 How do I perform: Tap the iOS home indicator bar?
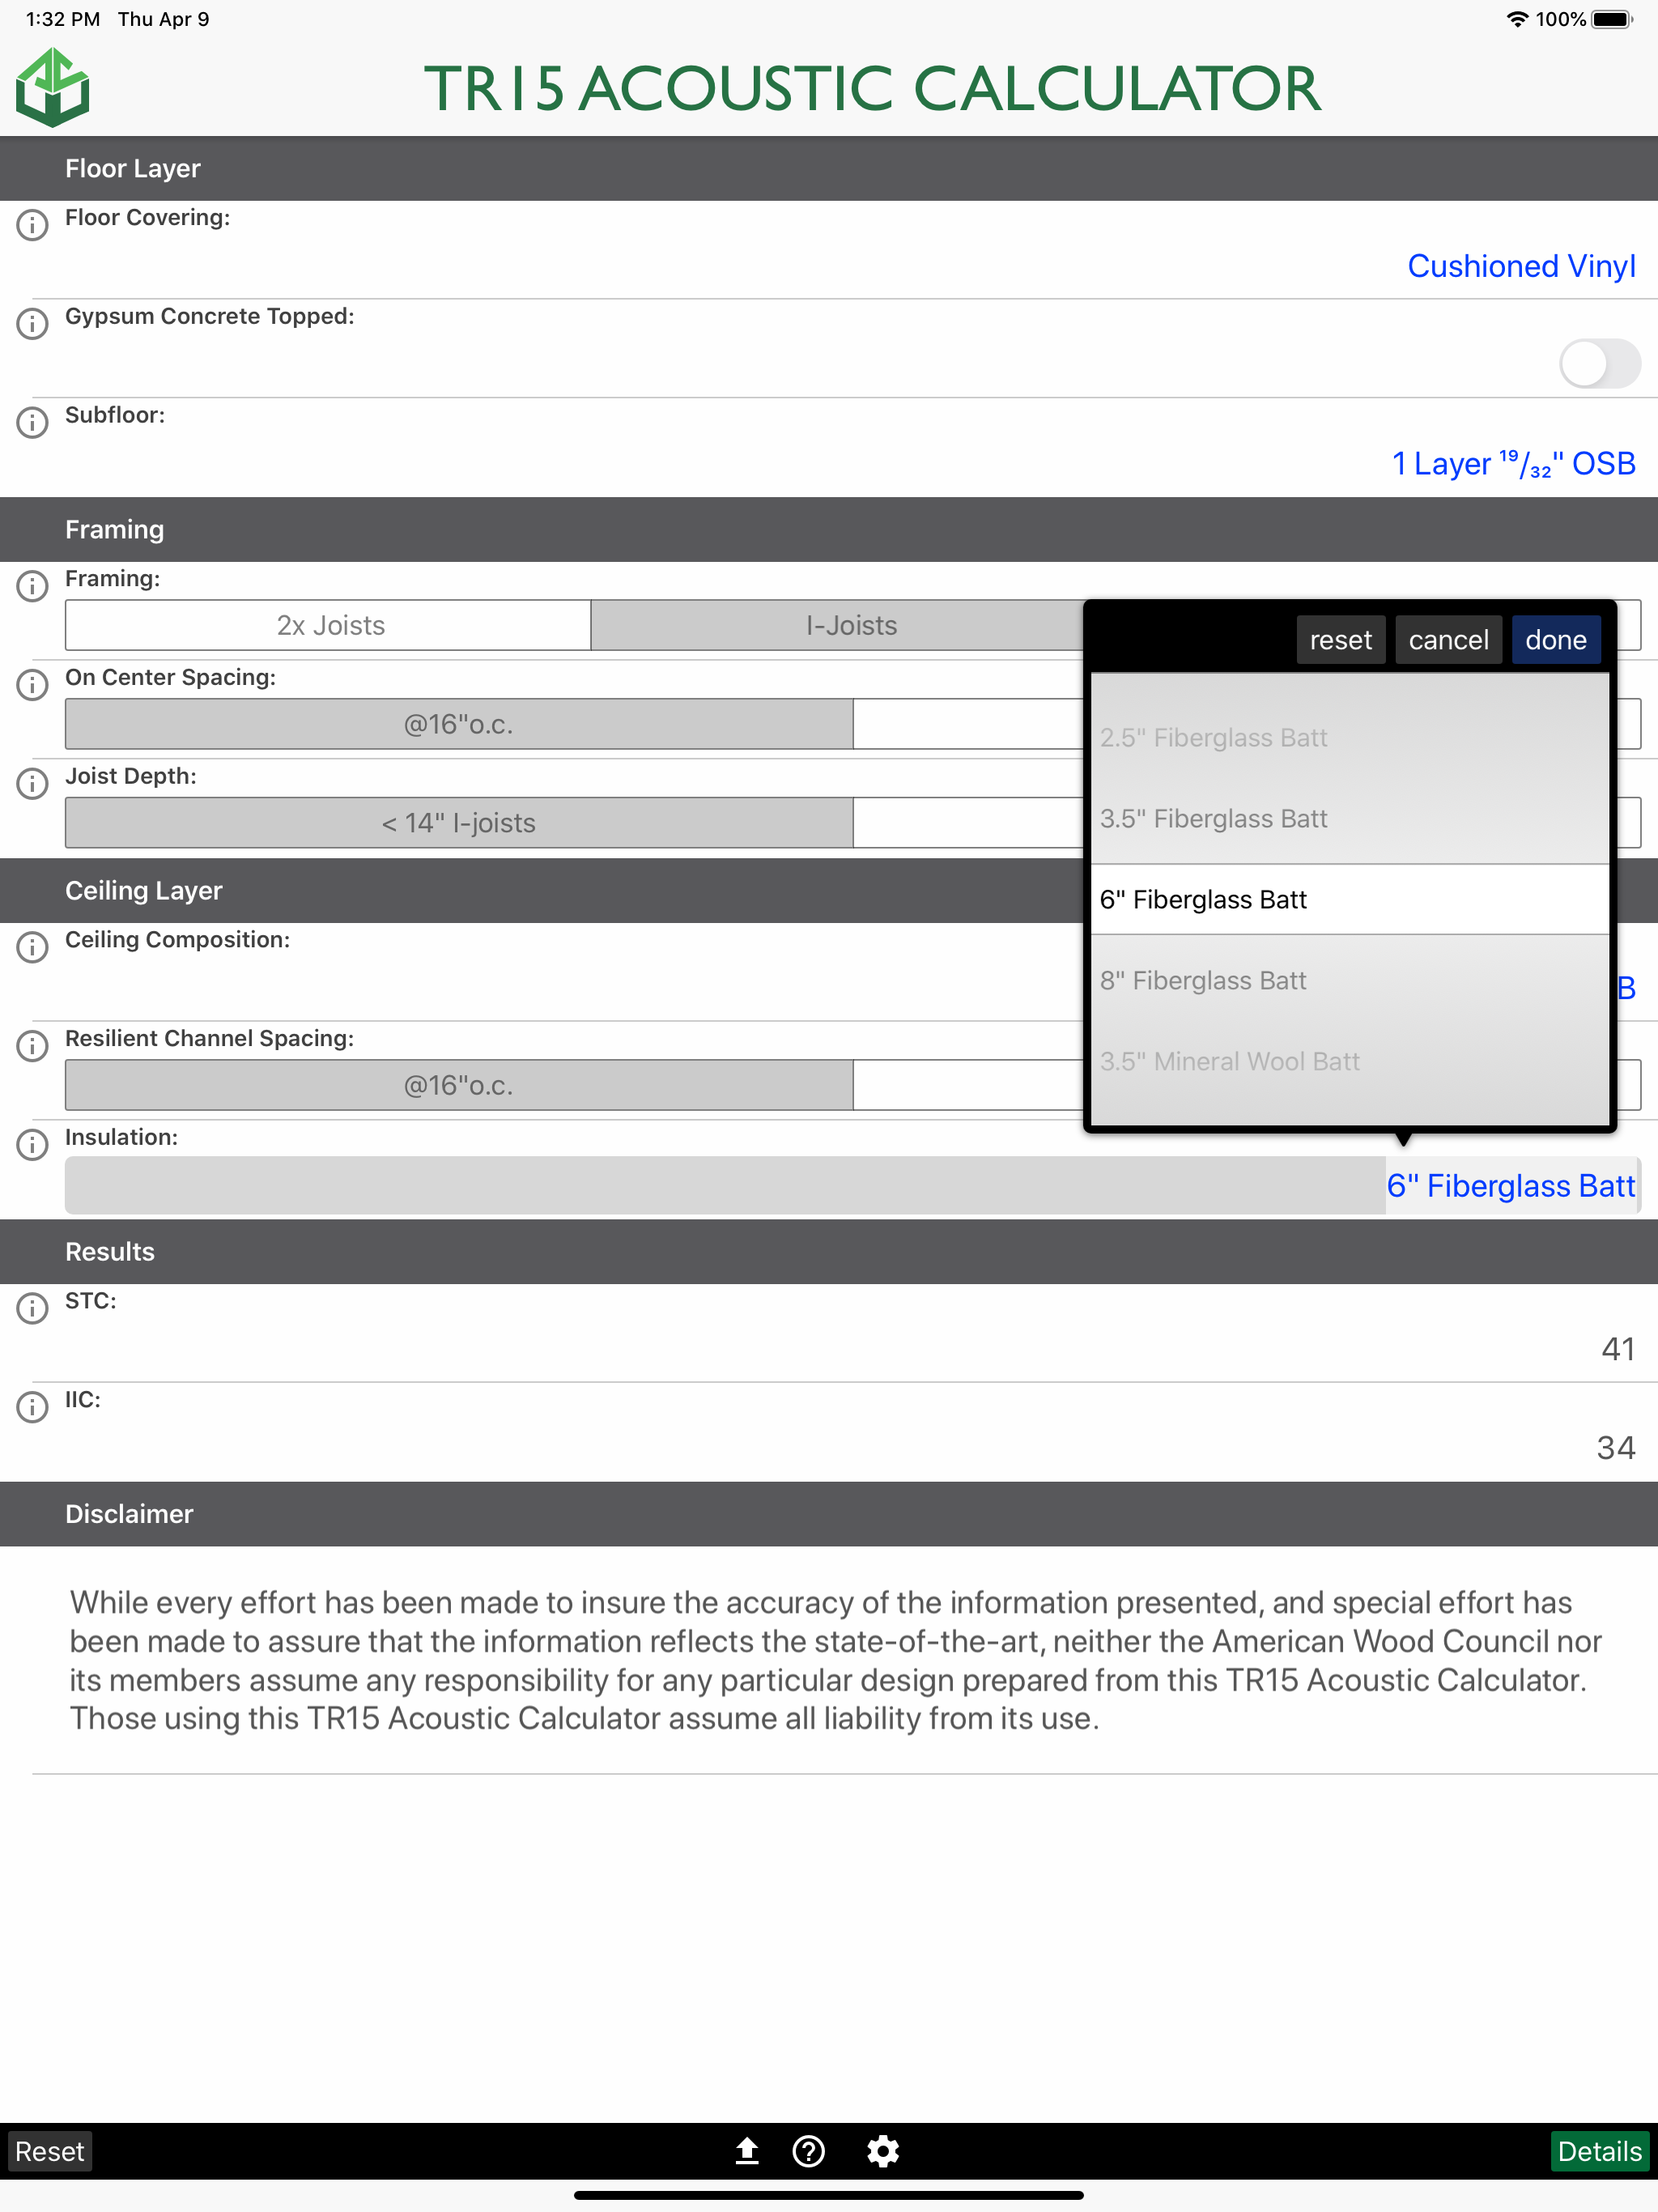click(829, 2196)
